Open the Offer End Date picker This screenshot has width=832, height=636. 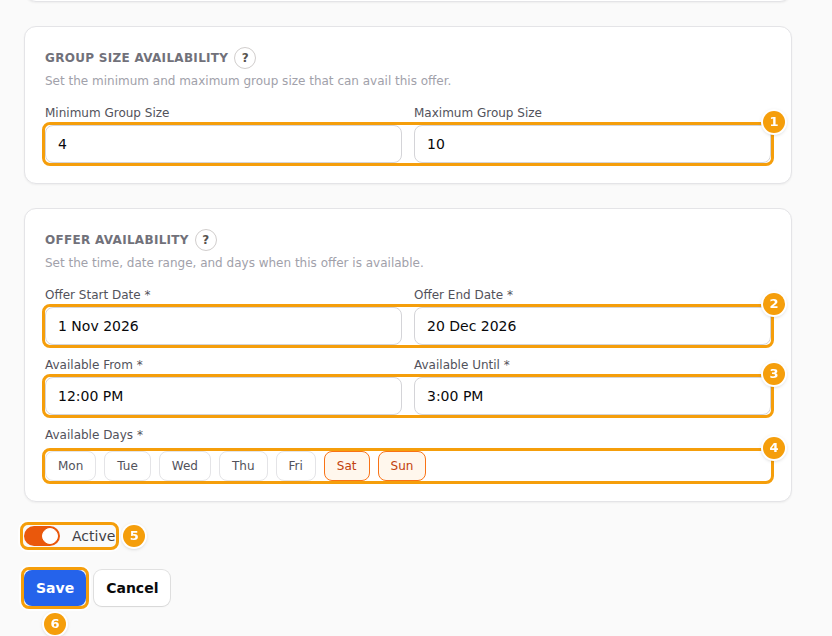coord(592,326)
